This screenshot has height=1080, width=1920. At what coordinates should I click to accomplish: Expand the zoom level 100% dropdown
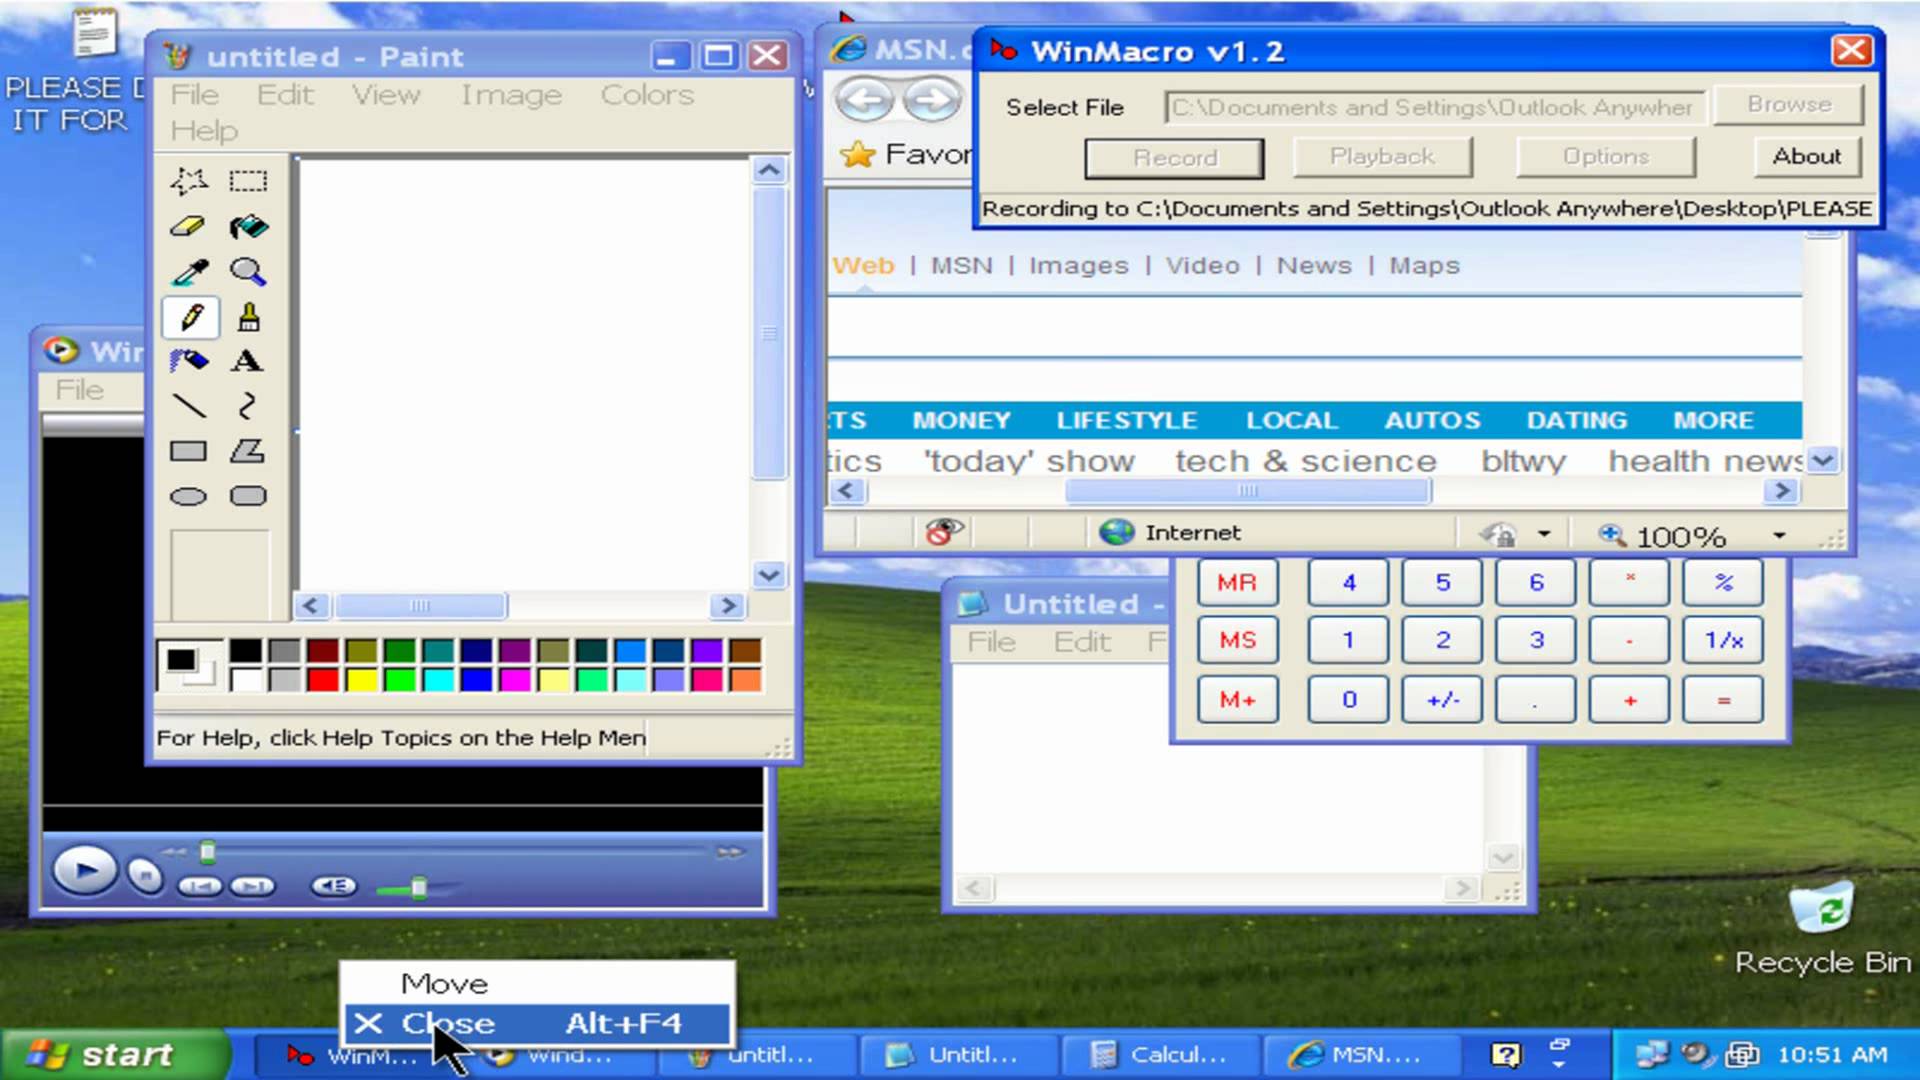tap(1779, 536)
